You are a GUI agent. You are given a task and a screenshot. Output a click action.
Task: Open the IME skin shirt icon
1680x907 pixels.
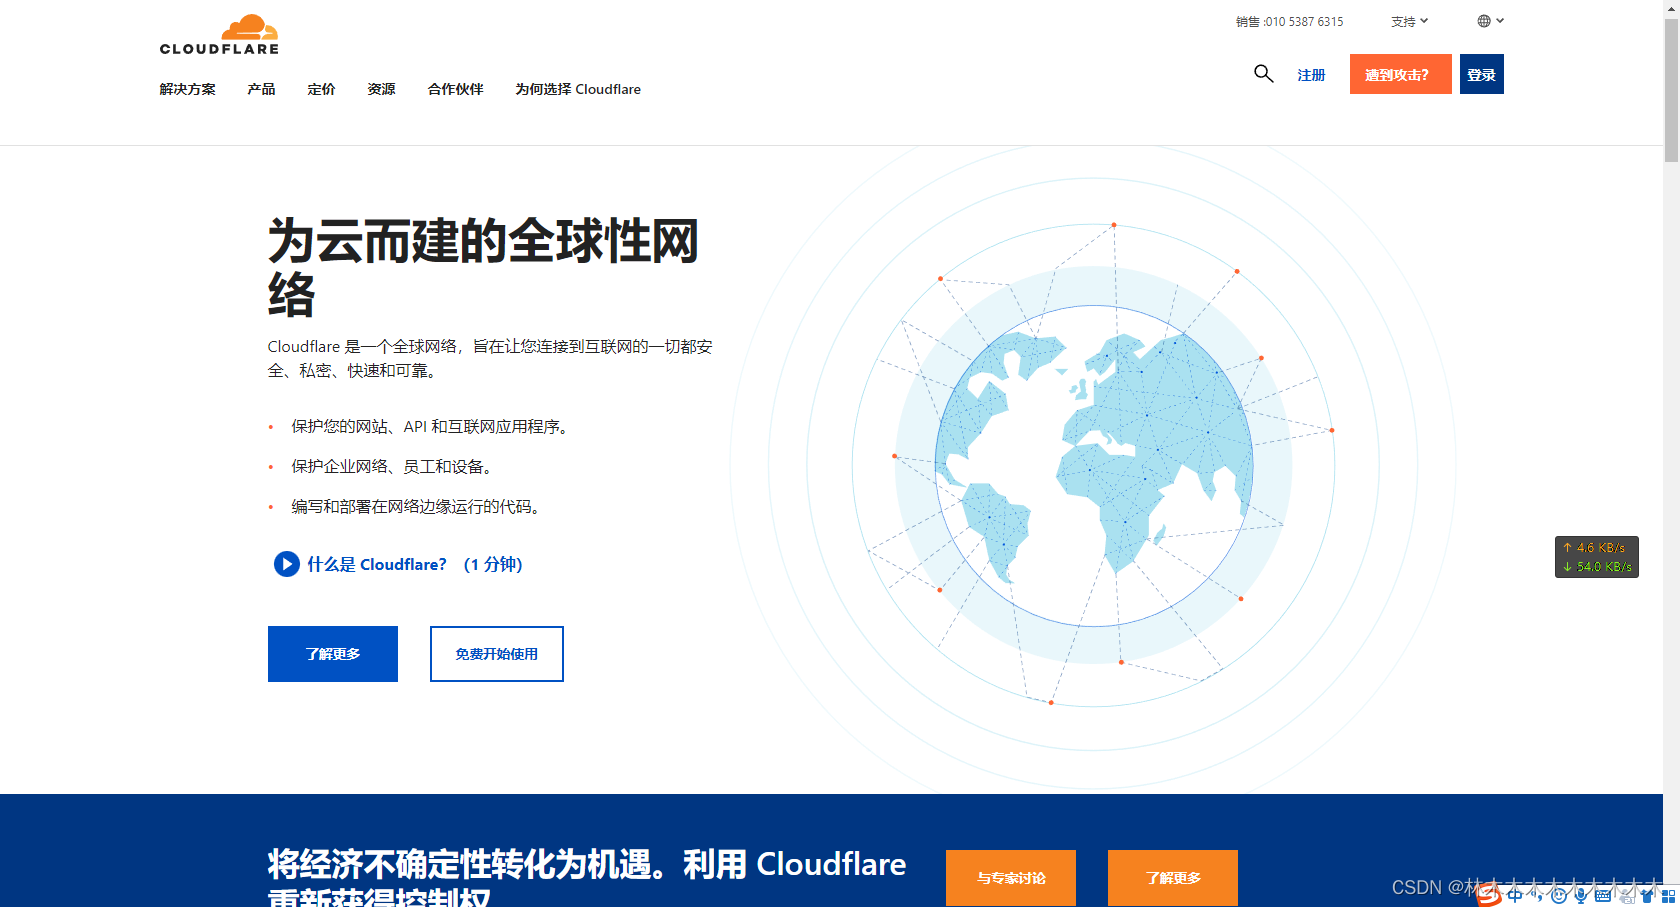tap(1647, 895)
